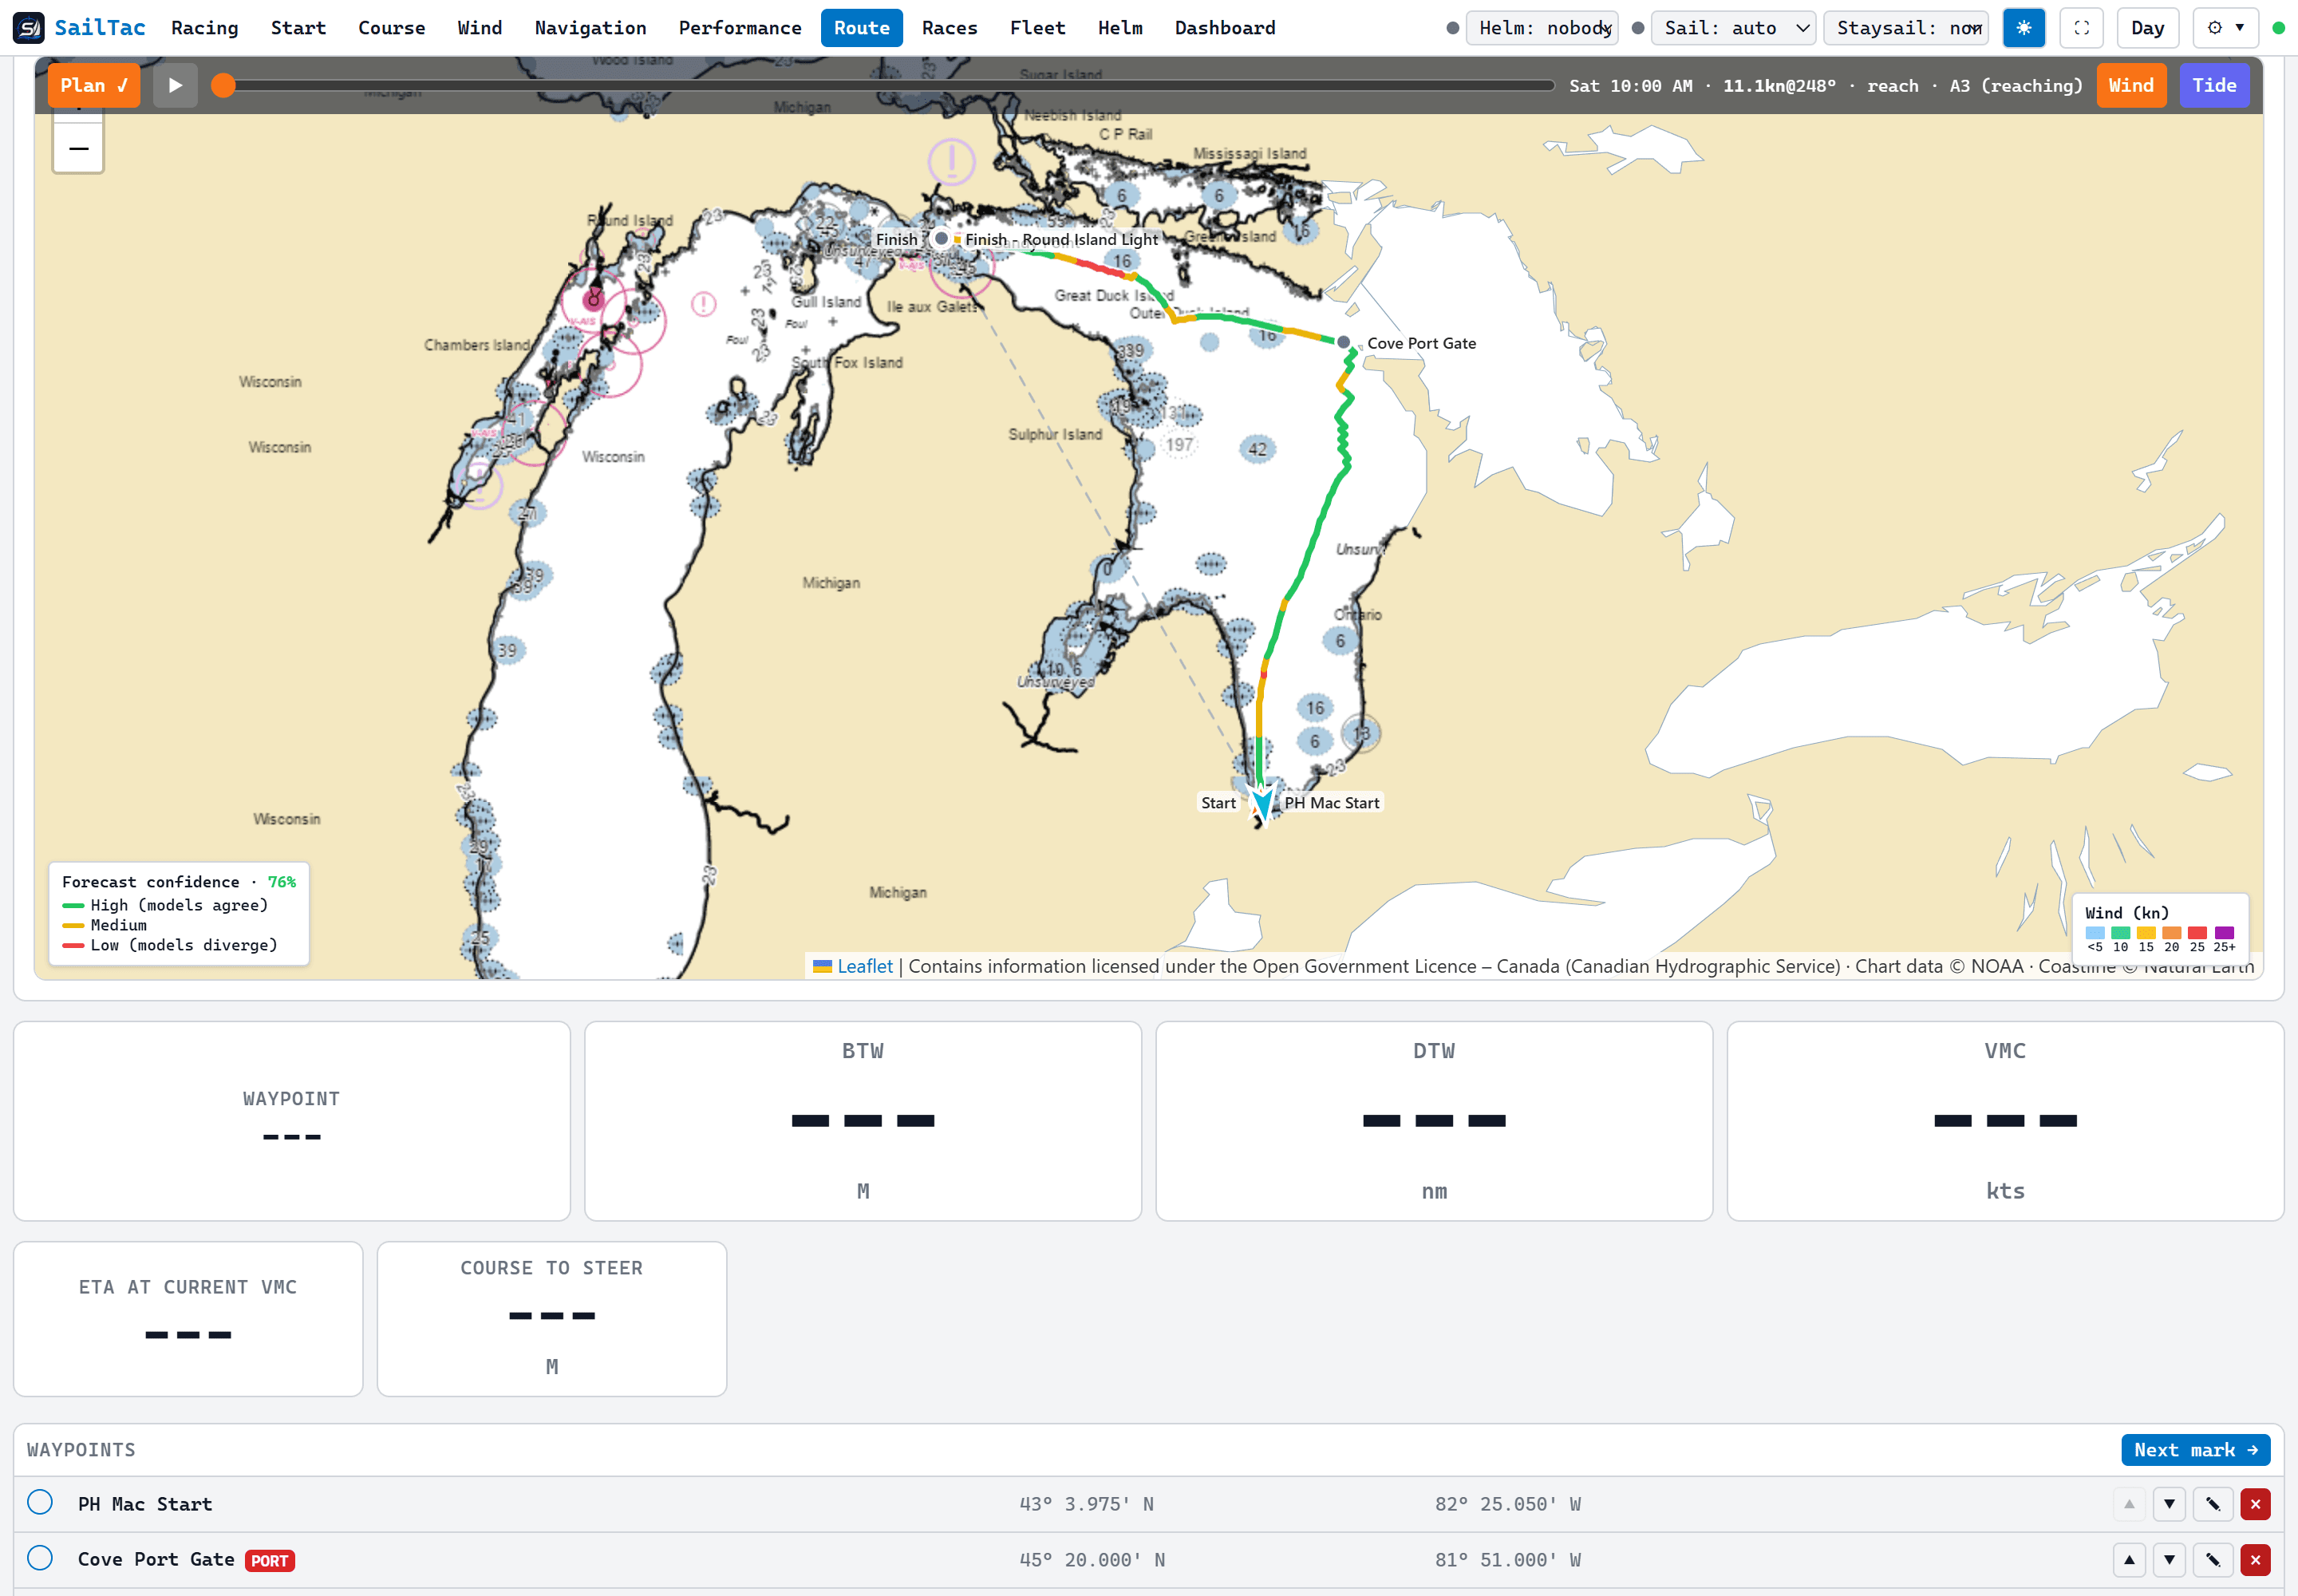The height and width of the screenshot is (1596, 2298).
Task: Click the boat position arrow at Start
Action: pos(1263,804)
